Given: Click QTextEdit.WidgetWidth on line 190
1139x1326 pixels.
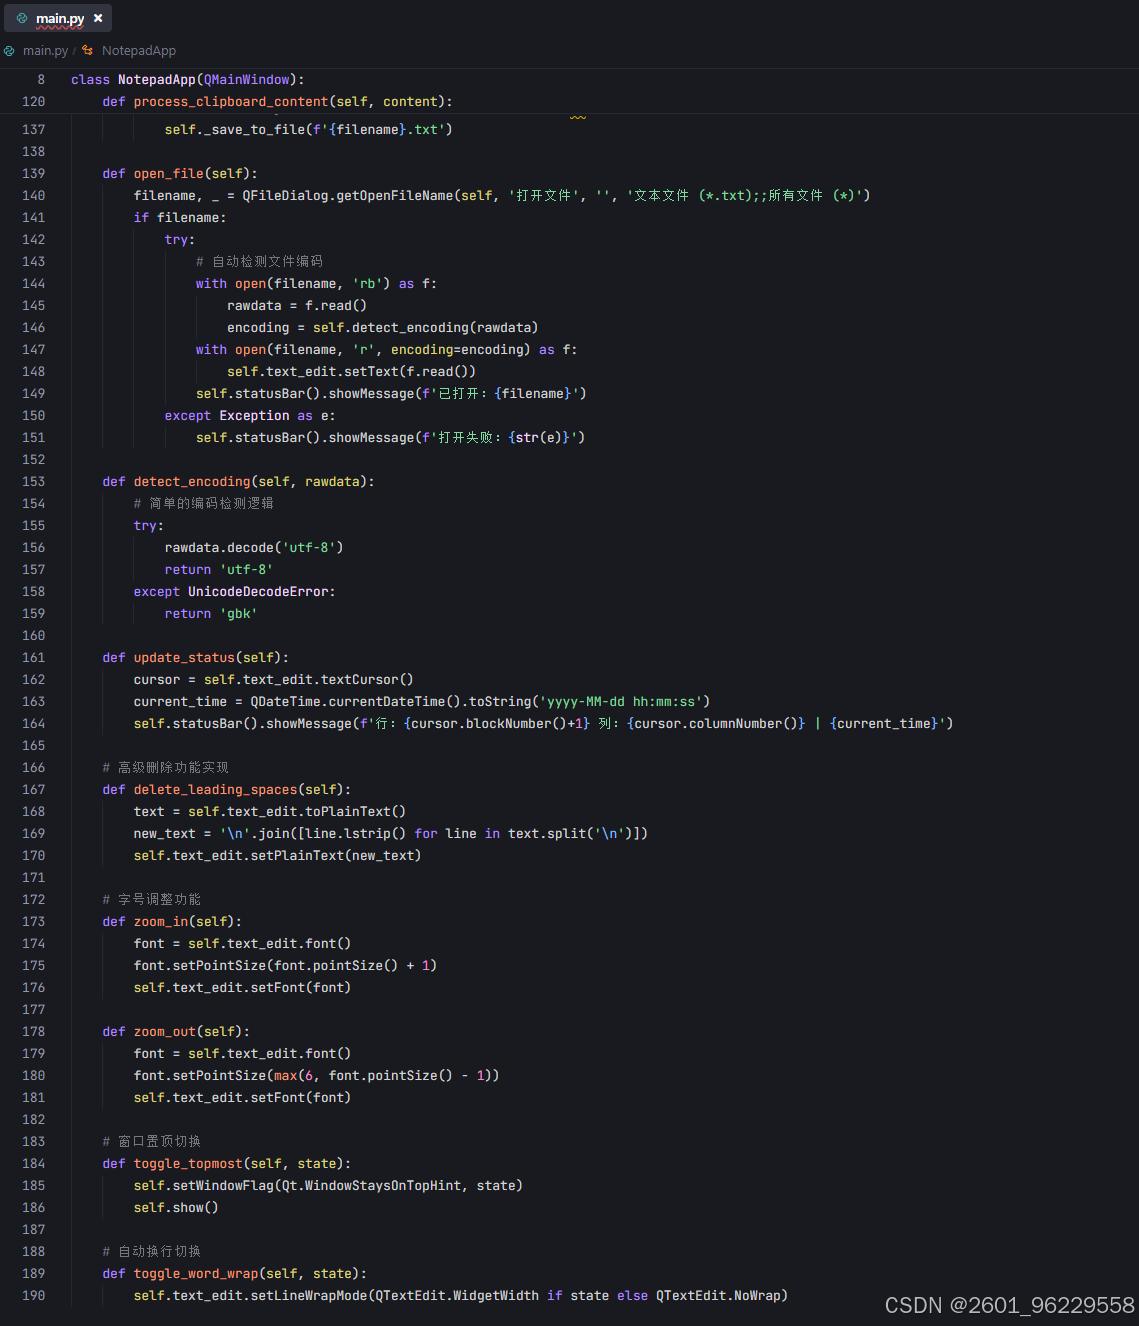Looking at the screenshot, I should [457, 1295].
